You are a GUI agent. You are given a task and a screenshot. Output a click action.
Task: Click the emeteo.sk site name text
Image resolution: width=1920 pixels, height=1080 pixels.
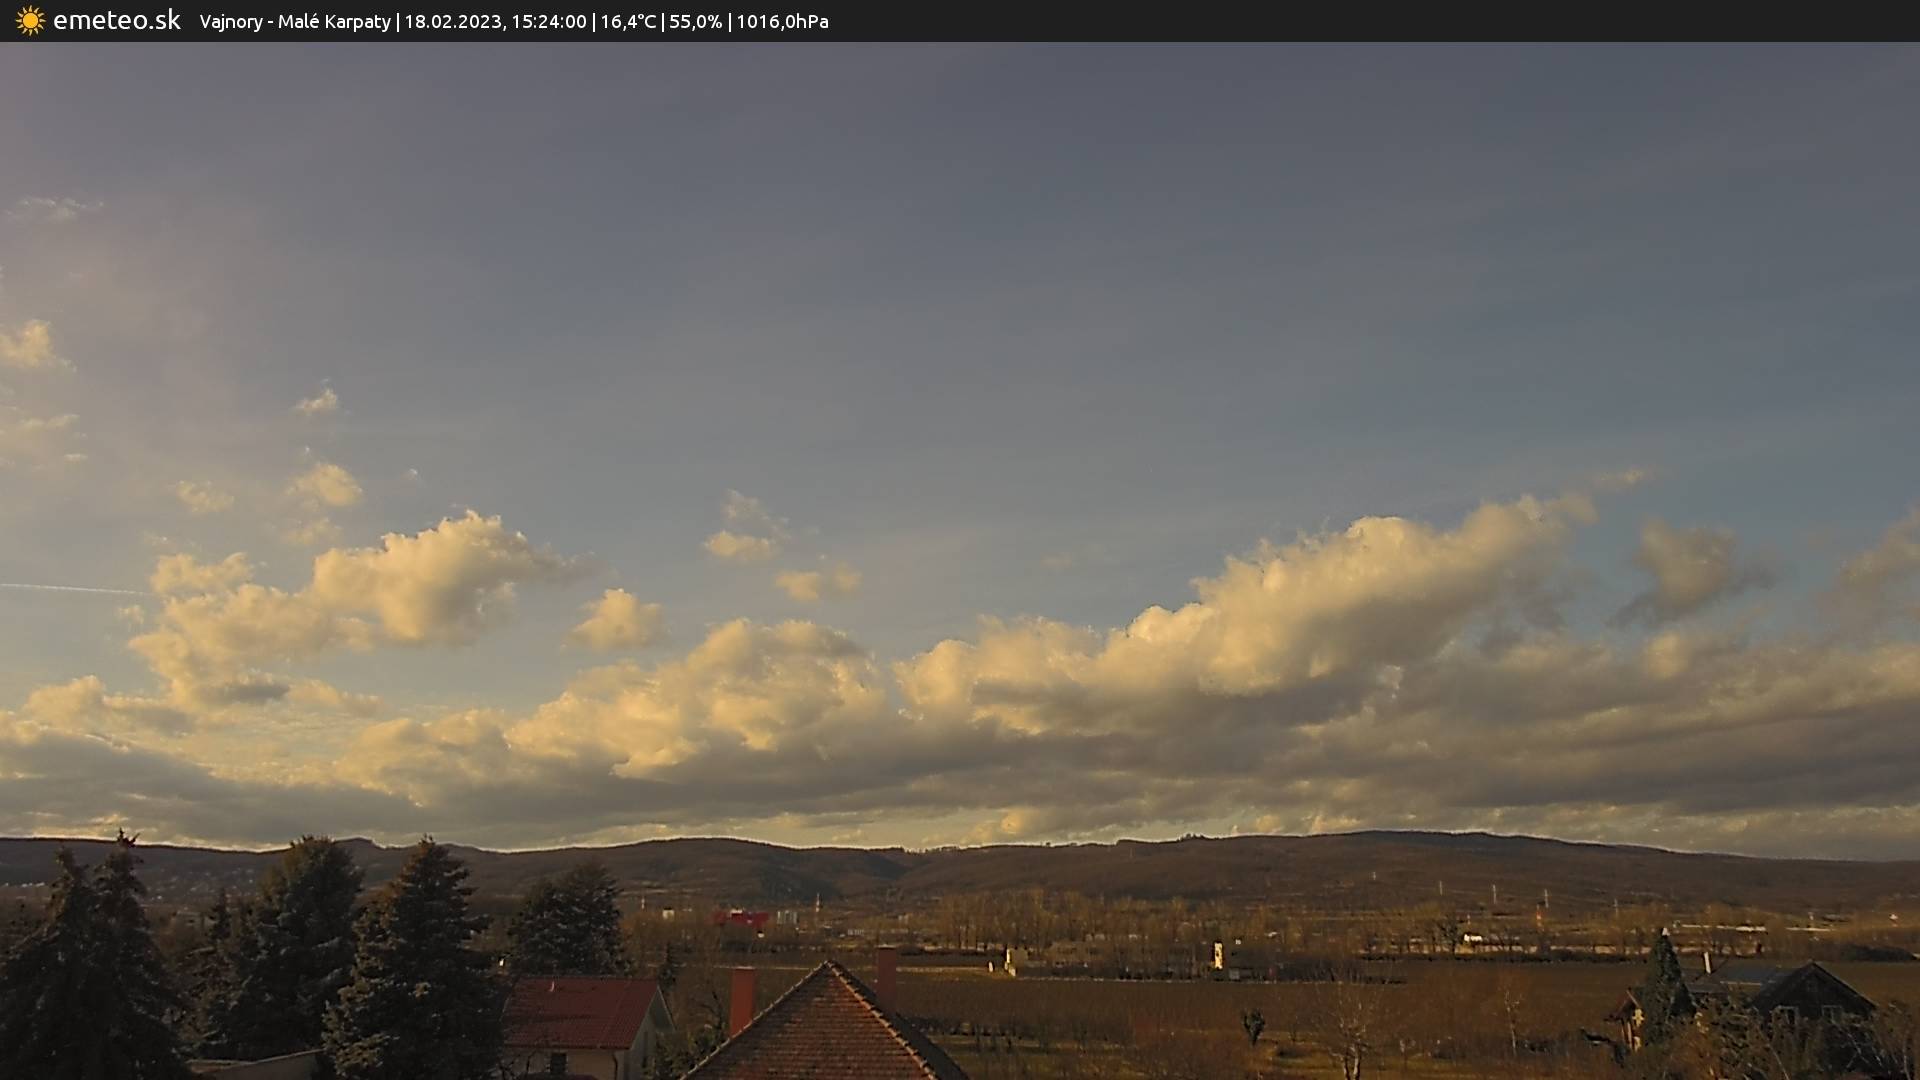coord(117,21)
